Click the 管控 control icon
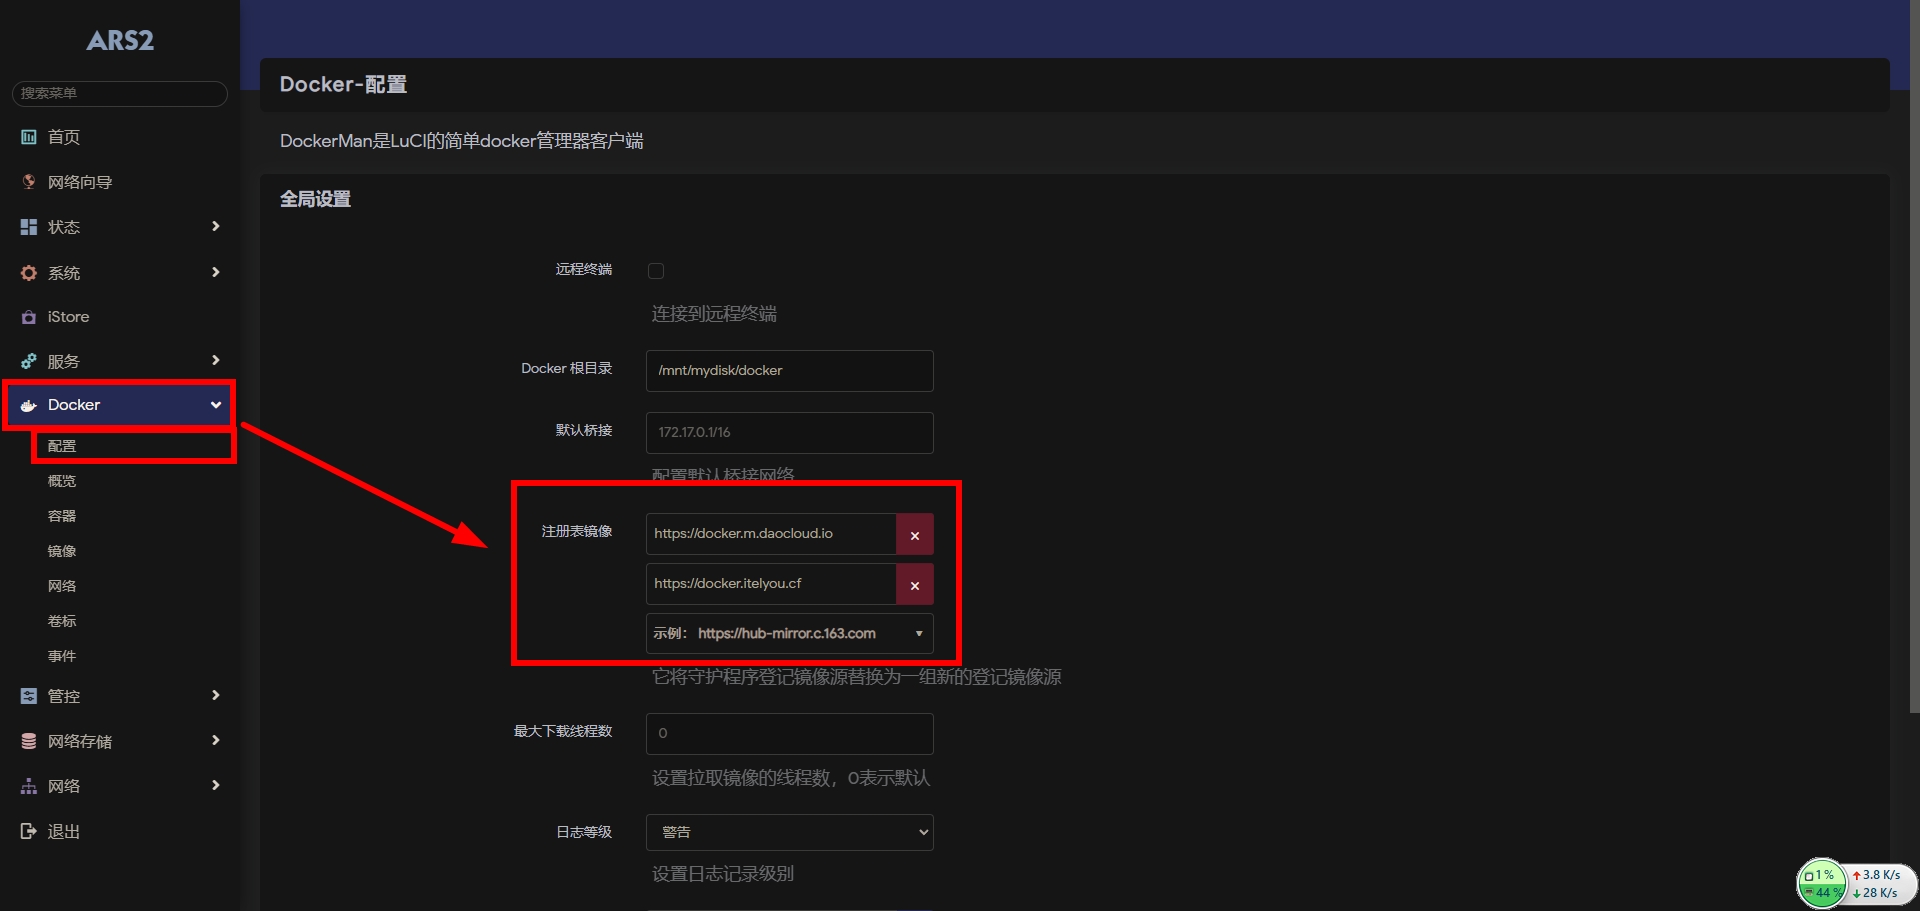 [x=29, y=696]
